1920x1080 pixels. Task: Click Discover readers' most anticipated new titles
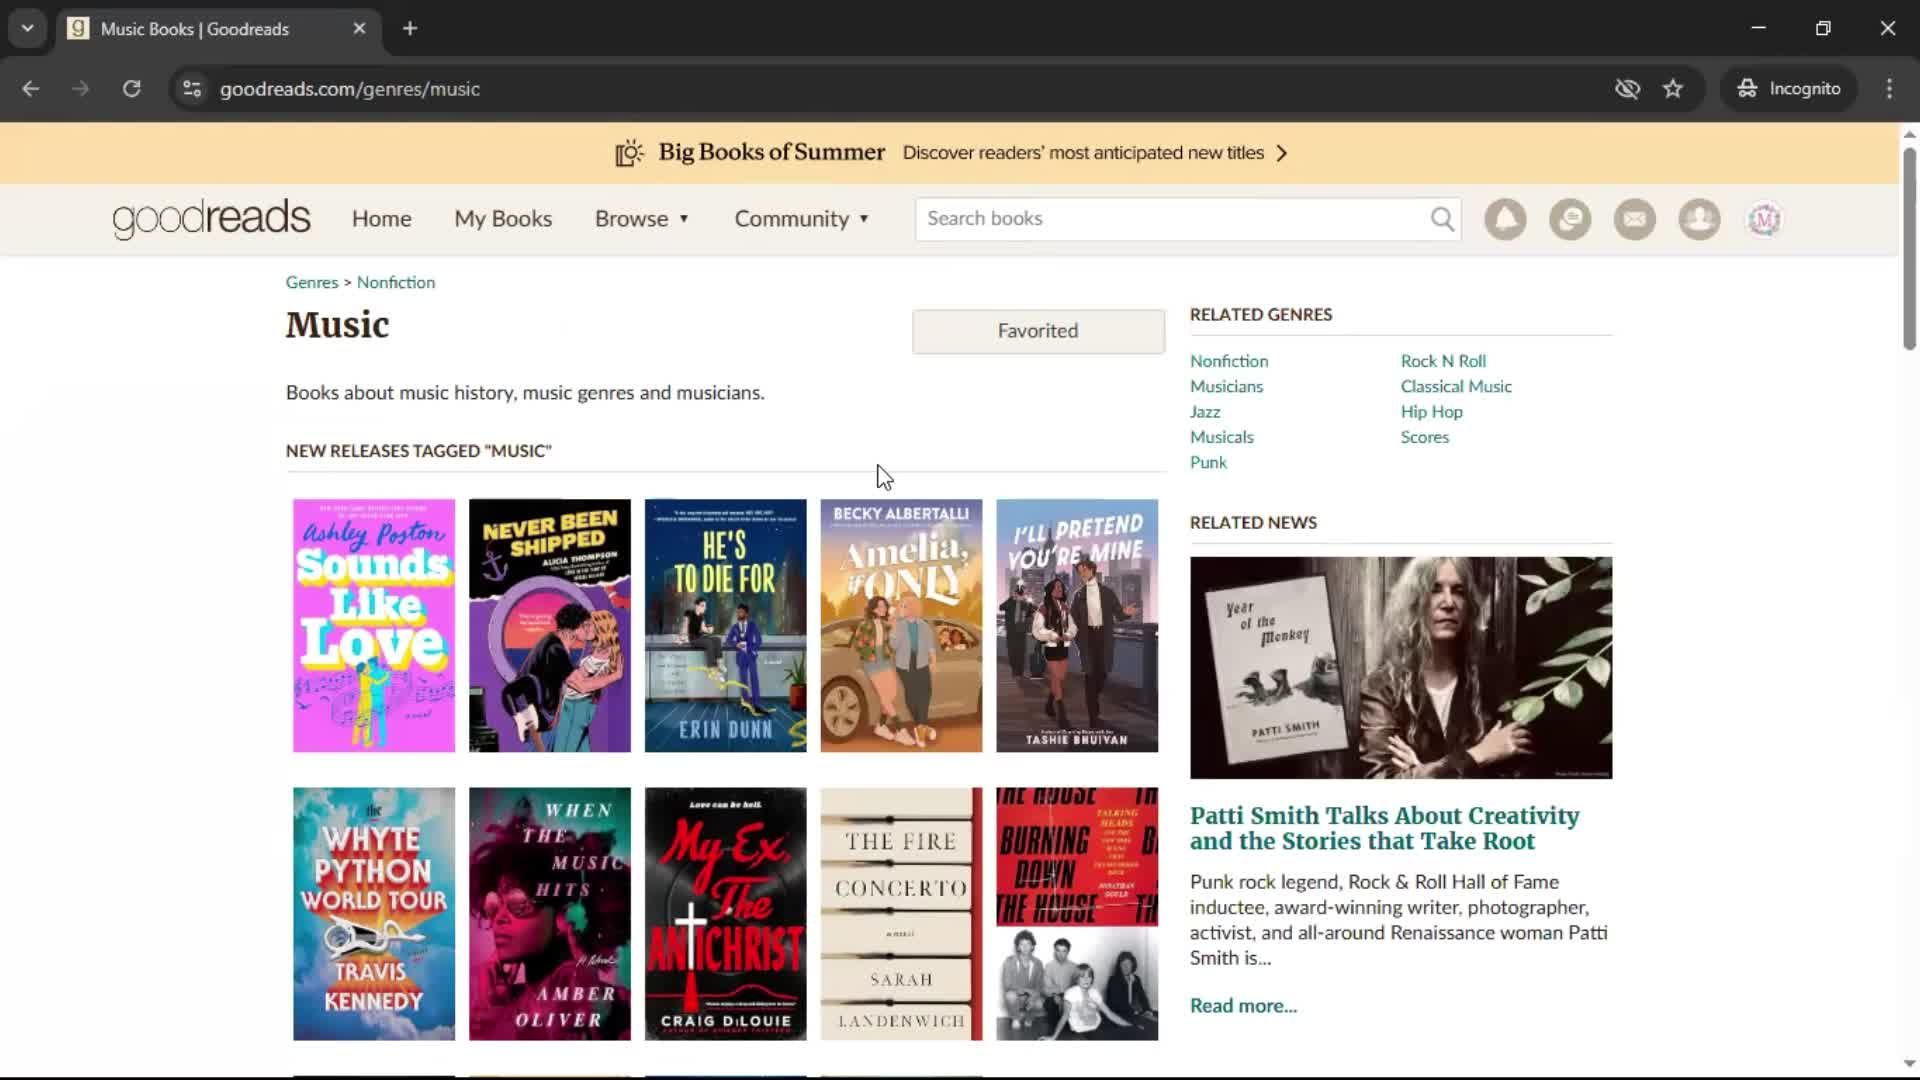click(x=1083, y=153)
